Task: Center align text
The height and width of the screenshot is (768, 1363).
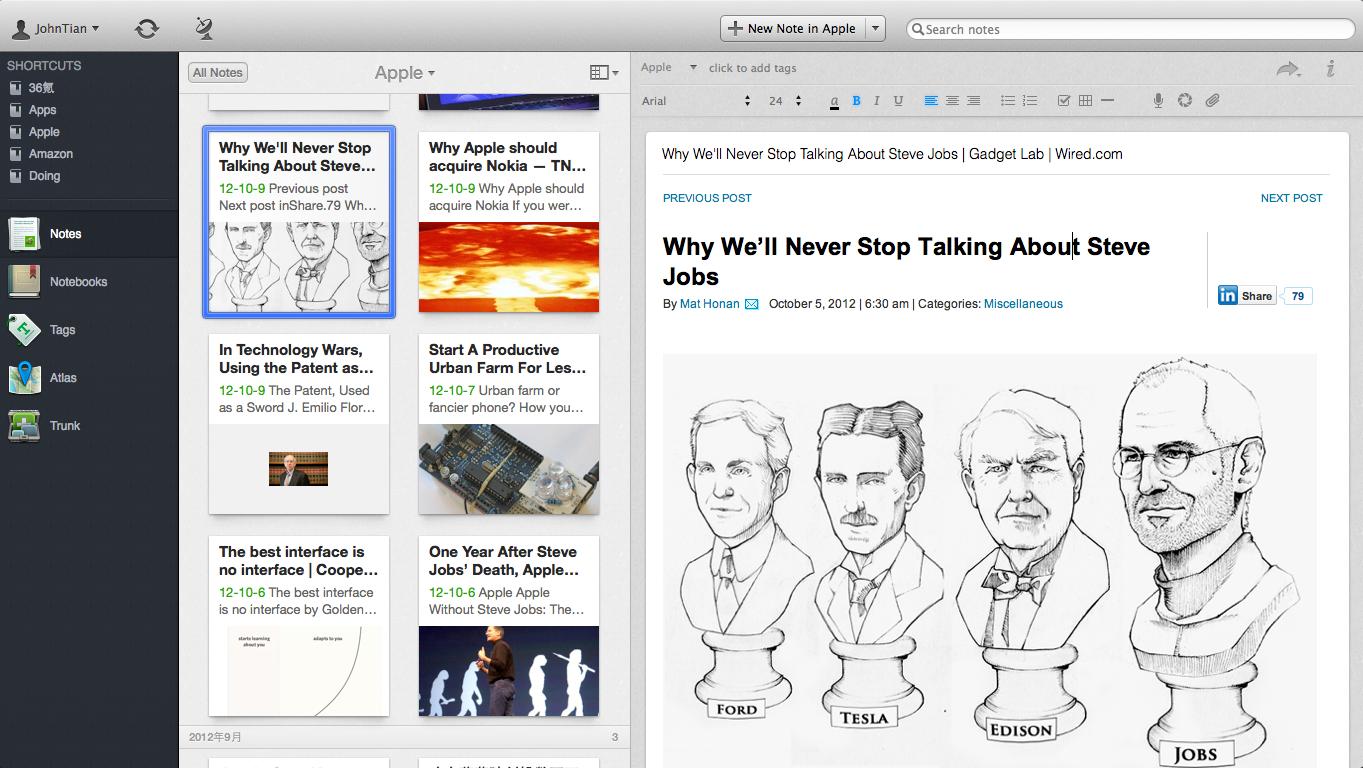Action: click(x=952, y=100)
